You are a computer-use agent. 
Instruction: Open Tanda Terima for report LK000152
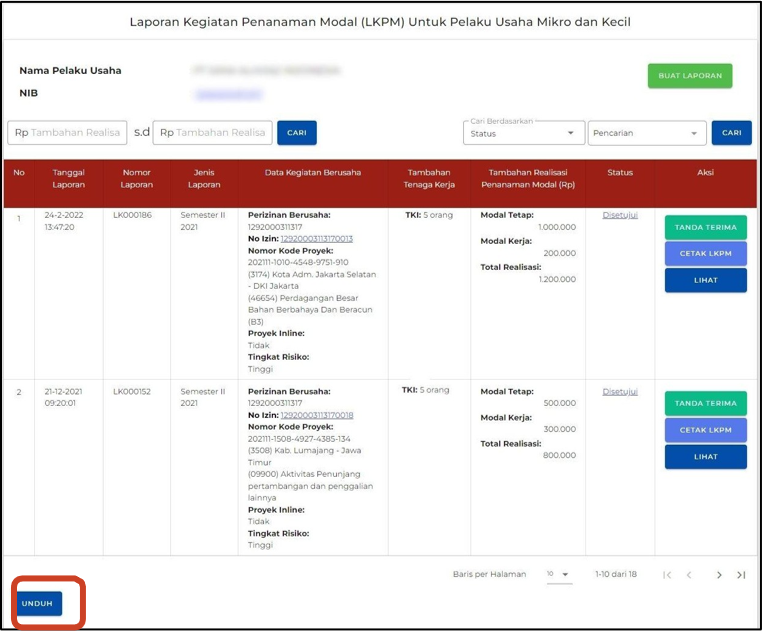pos(705,403)
